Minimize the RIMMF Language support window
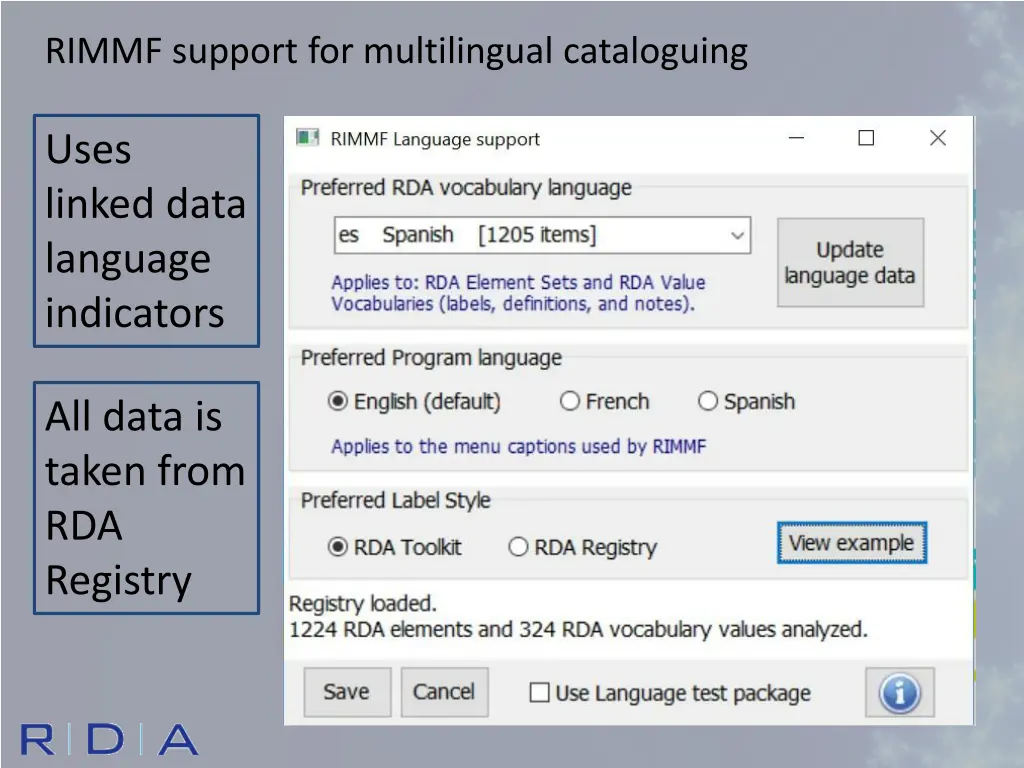Screen dimensions: 1024x768 [x=796, y=138]
